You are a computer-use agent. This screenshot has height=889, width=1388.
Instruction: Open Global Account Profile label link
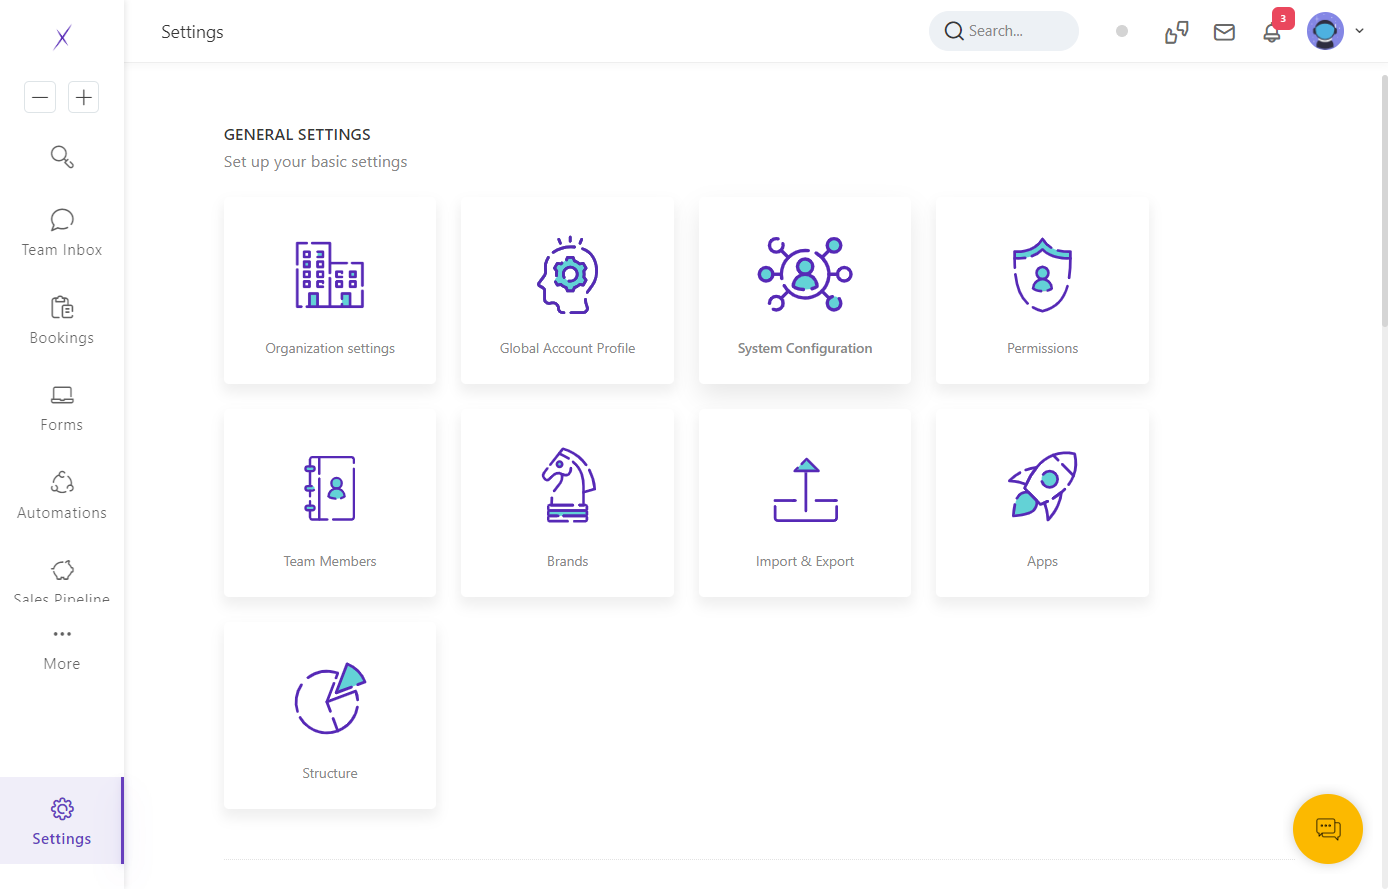pos(568,348)
